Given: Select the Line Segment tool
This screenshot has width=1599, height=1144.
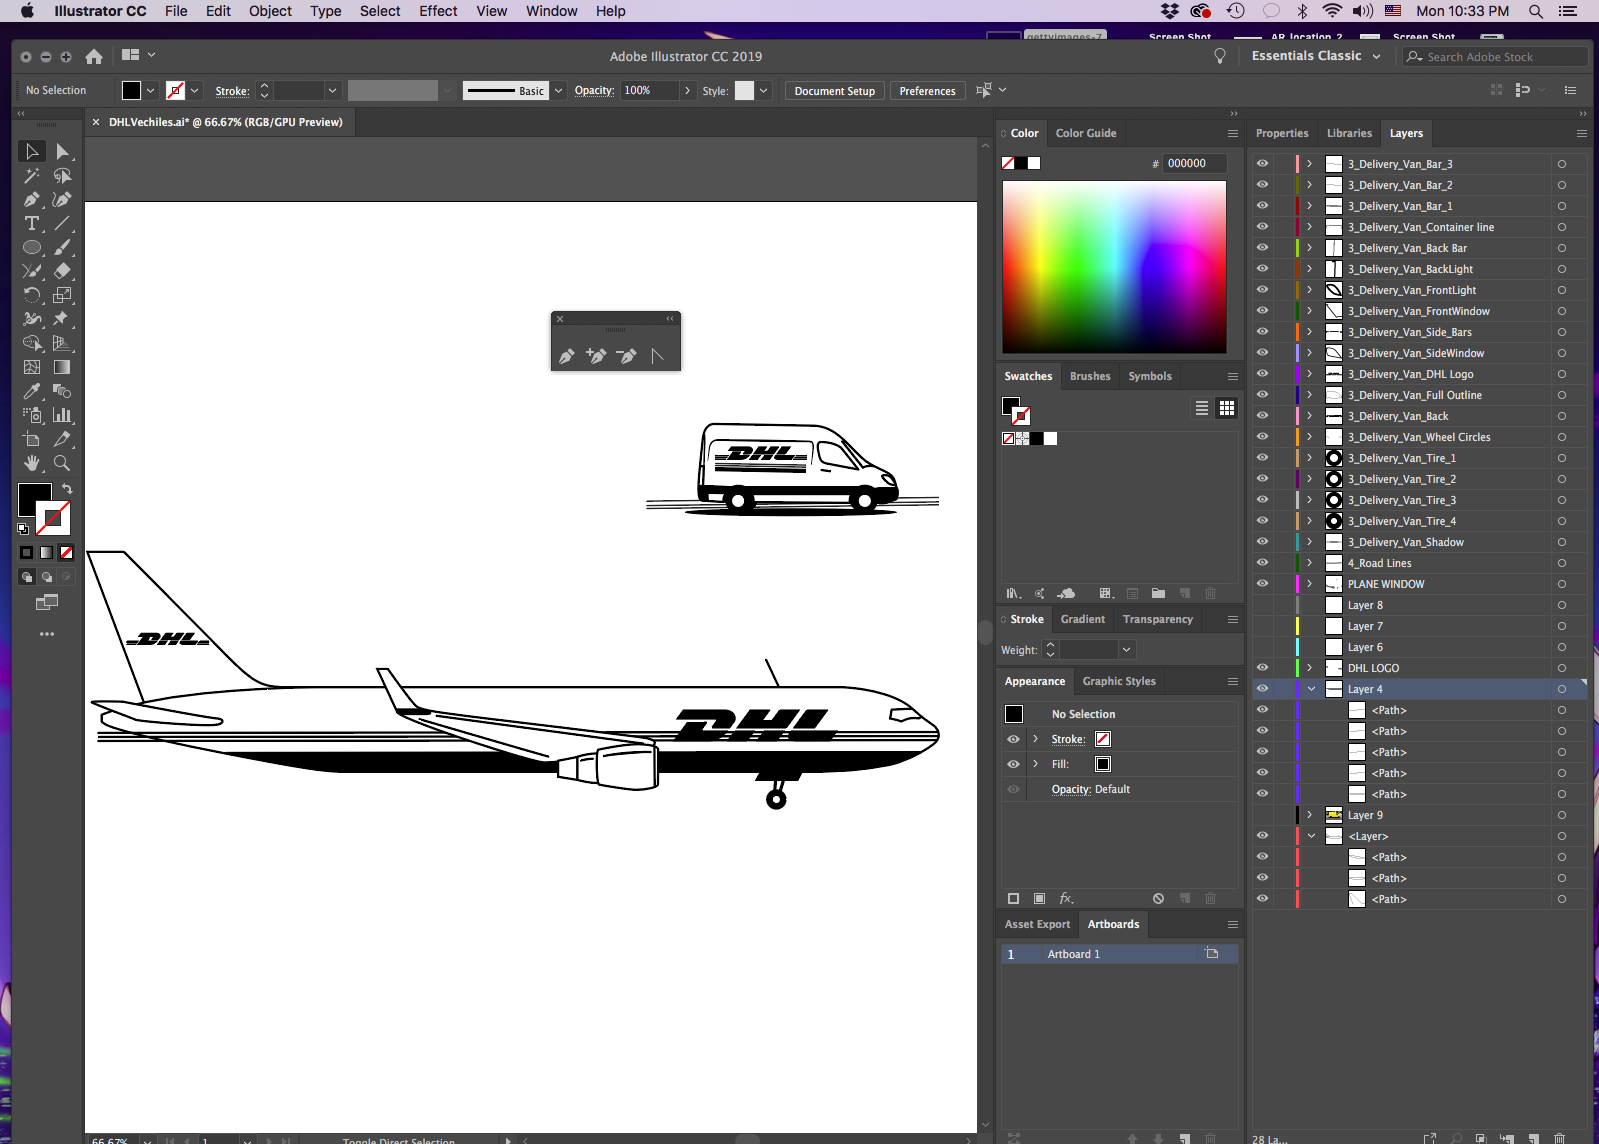Looking at the screenshot, I should click(62, 223).
